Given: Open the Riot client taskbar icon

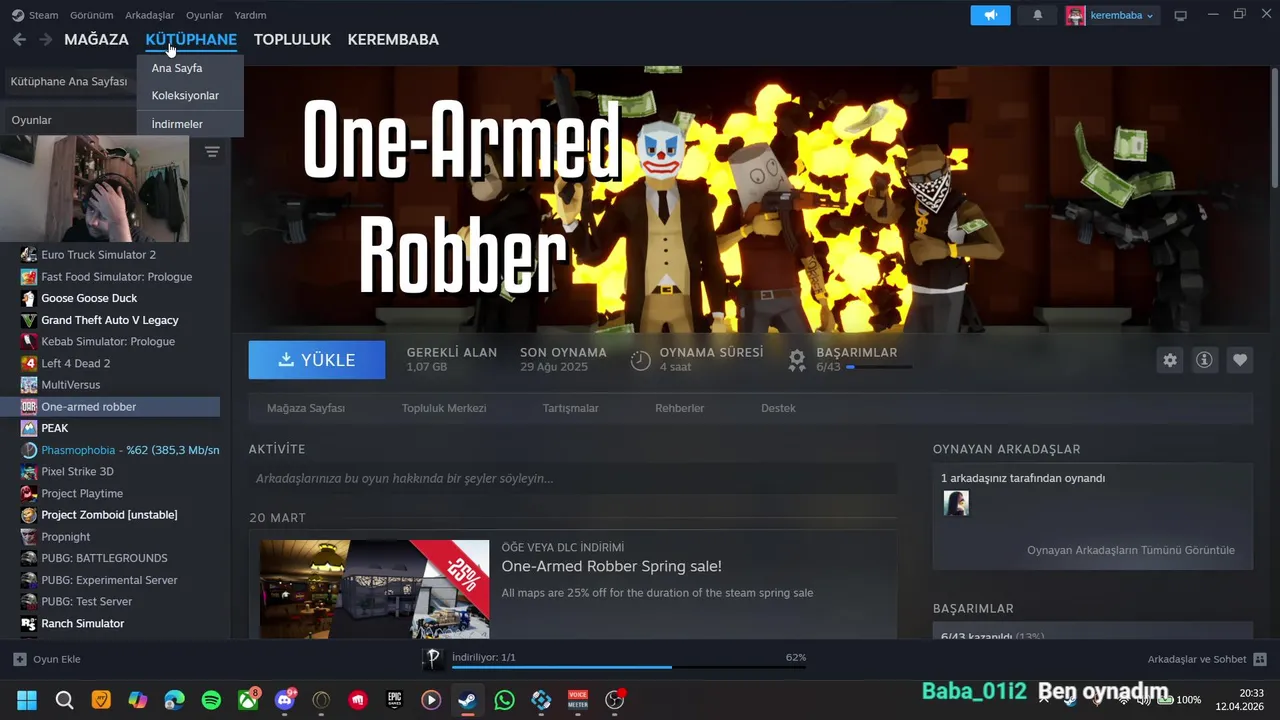Looking at the screenshot, I should [358, 700].
